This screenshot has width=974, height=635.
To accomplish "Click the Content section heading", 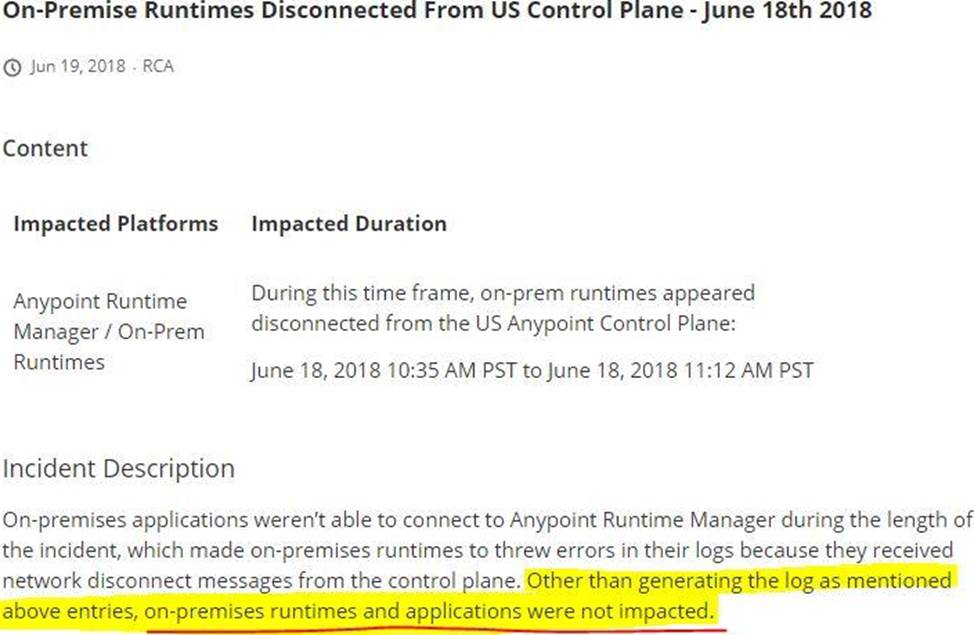I will 45,148.
